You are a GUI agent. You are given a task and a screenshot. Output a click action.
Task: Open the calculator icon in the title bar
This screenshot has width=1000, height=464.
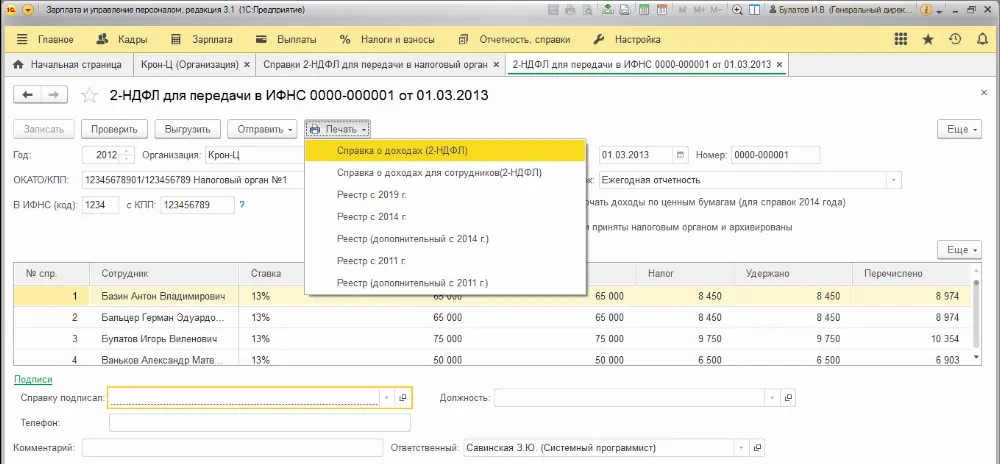pyautogui.click(x=645, y=10)
